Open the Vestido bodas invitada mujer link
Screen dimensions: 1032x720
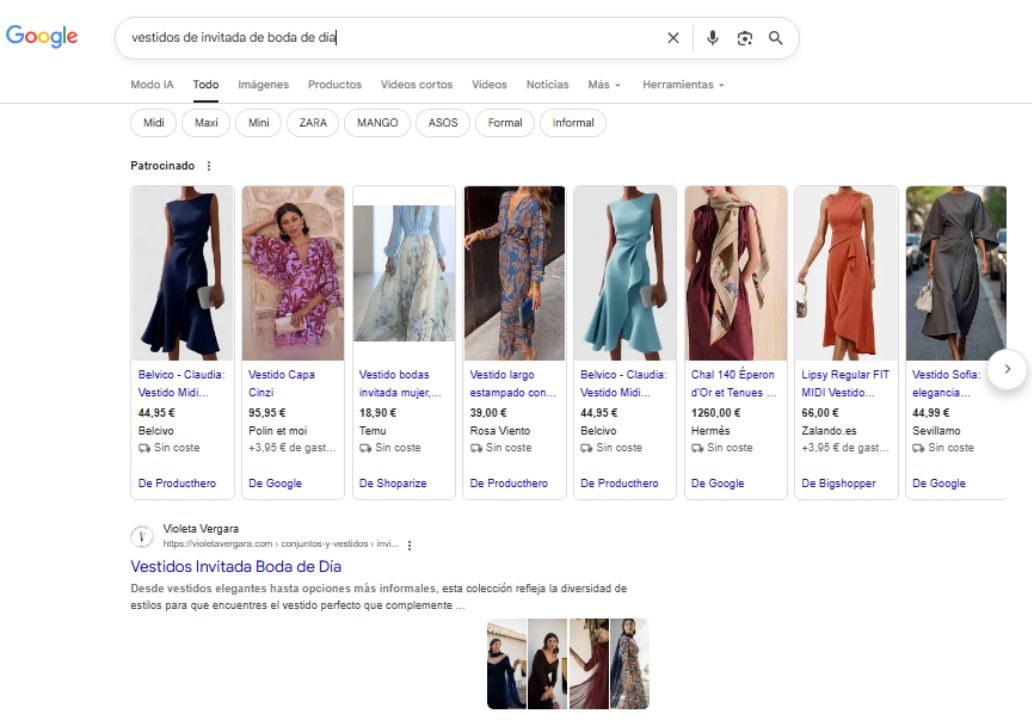tap(400, 384)
